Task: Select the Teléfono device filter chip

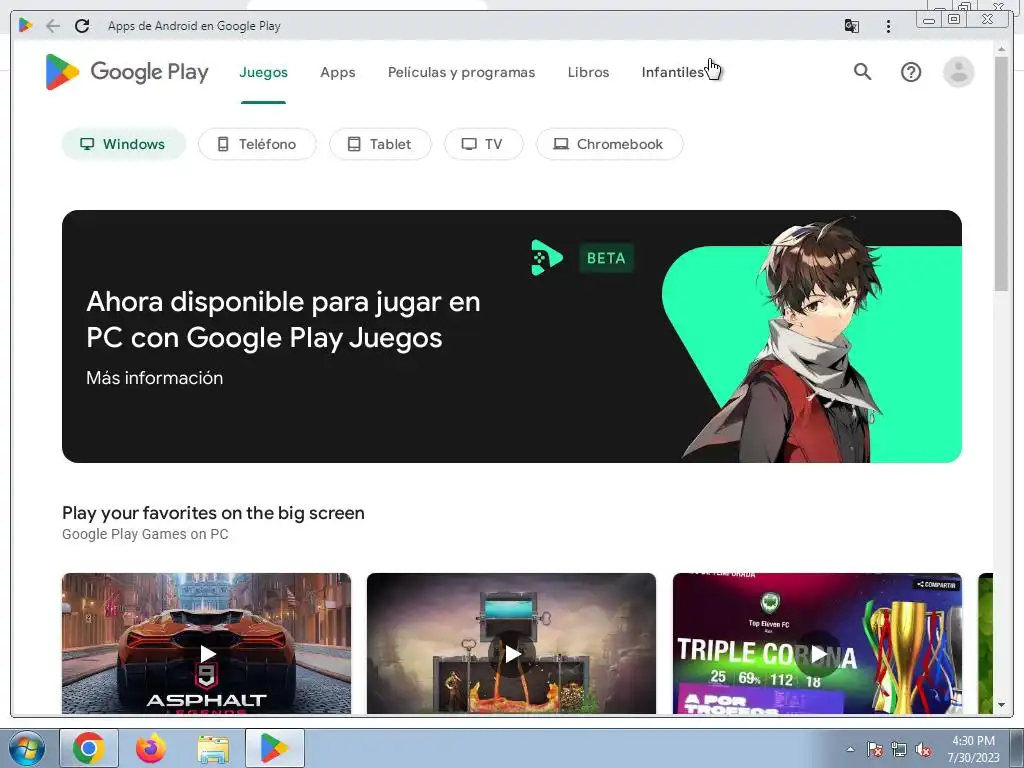Action: 257,144
